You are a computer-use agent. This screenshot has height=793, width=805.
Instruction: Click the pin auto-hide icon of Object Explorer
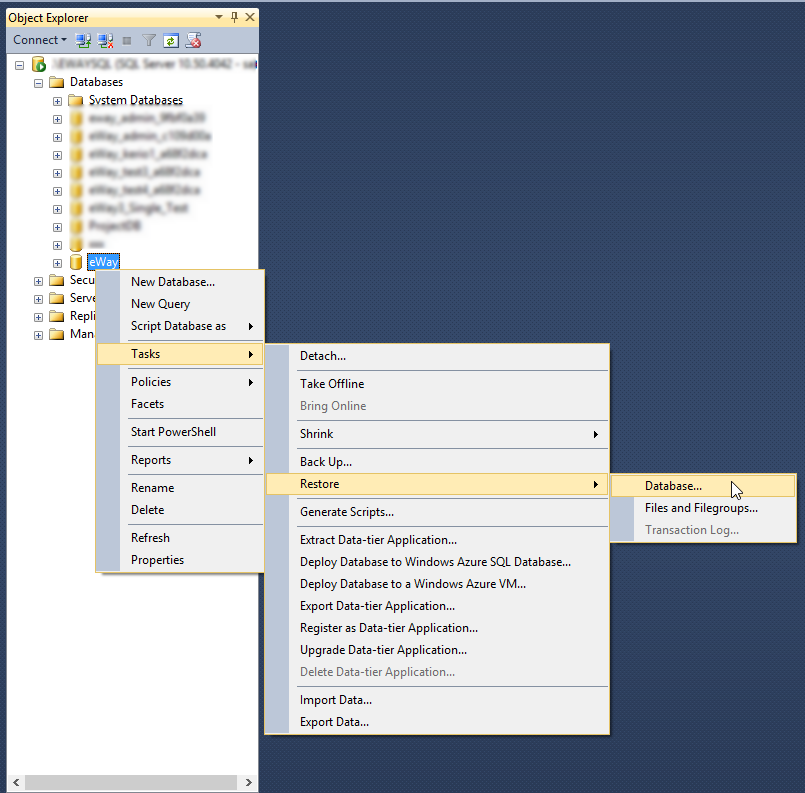point(235,17)
